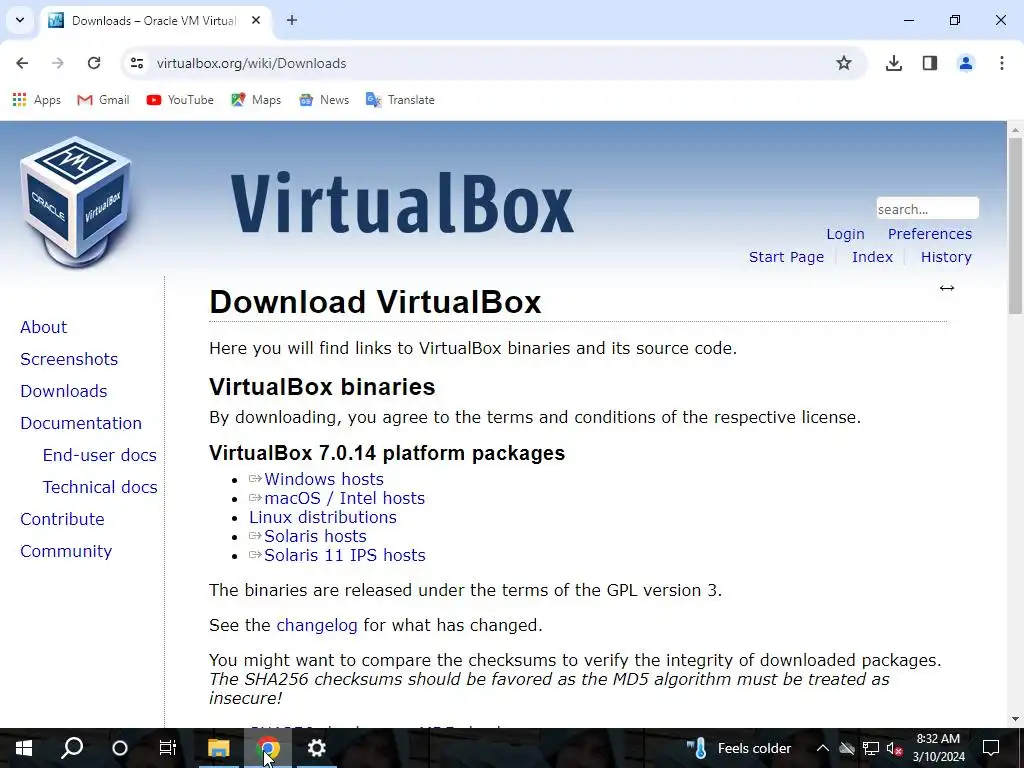This screenshot has width=1024, height=768.
Task: Click the Chrome taskbar icon
Action: tap(268, 748)
